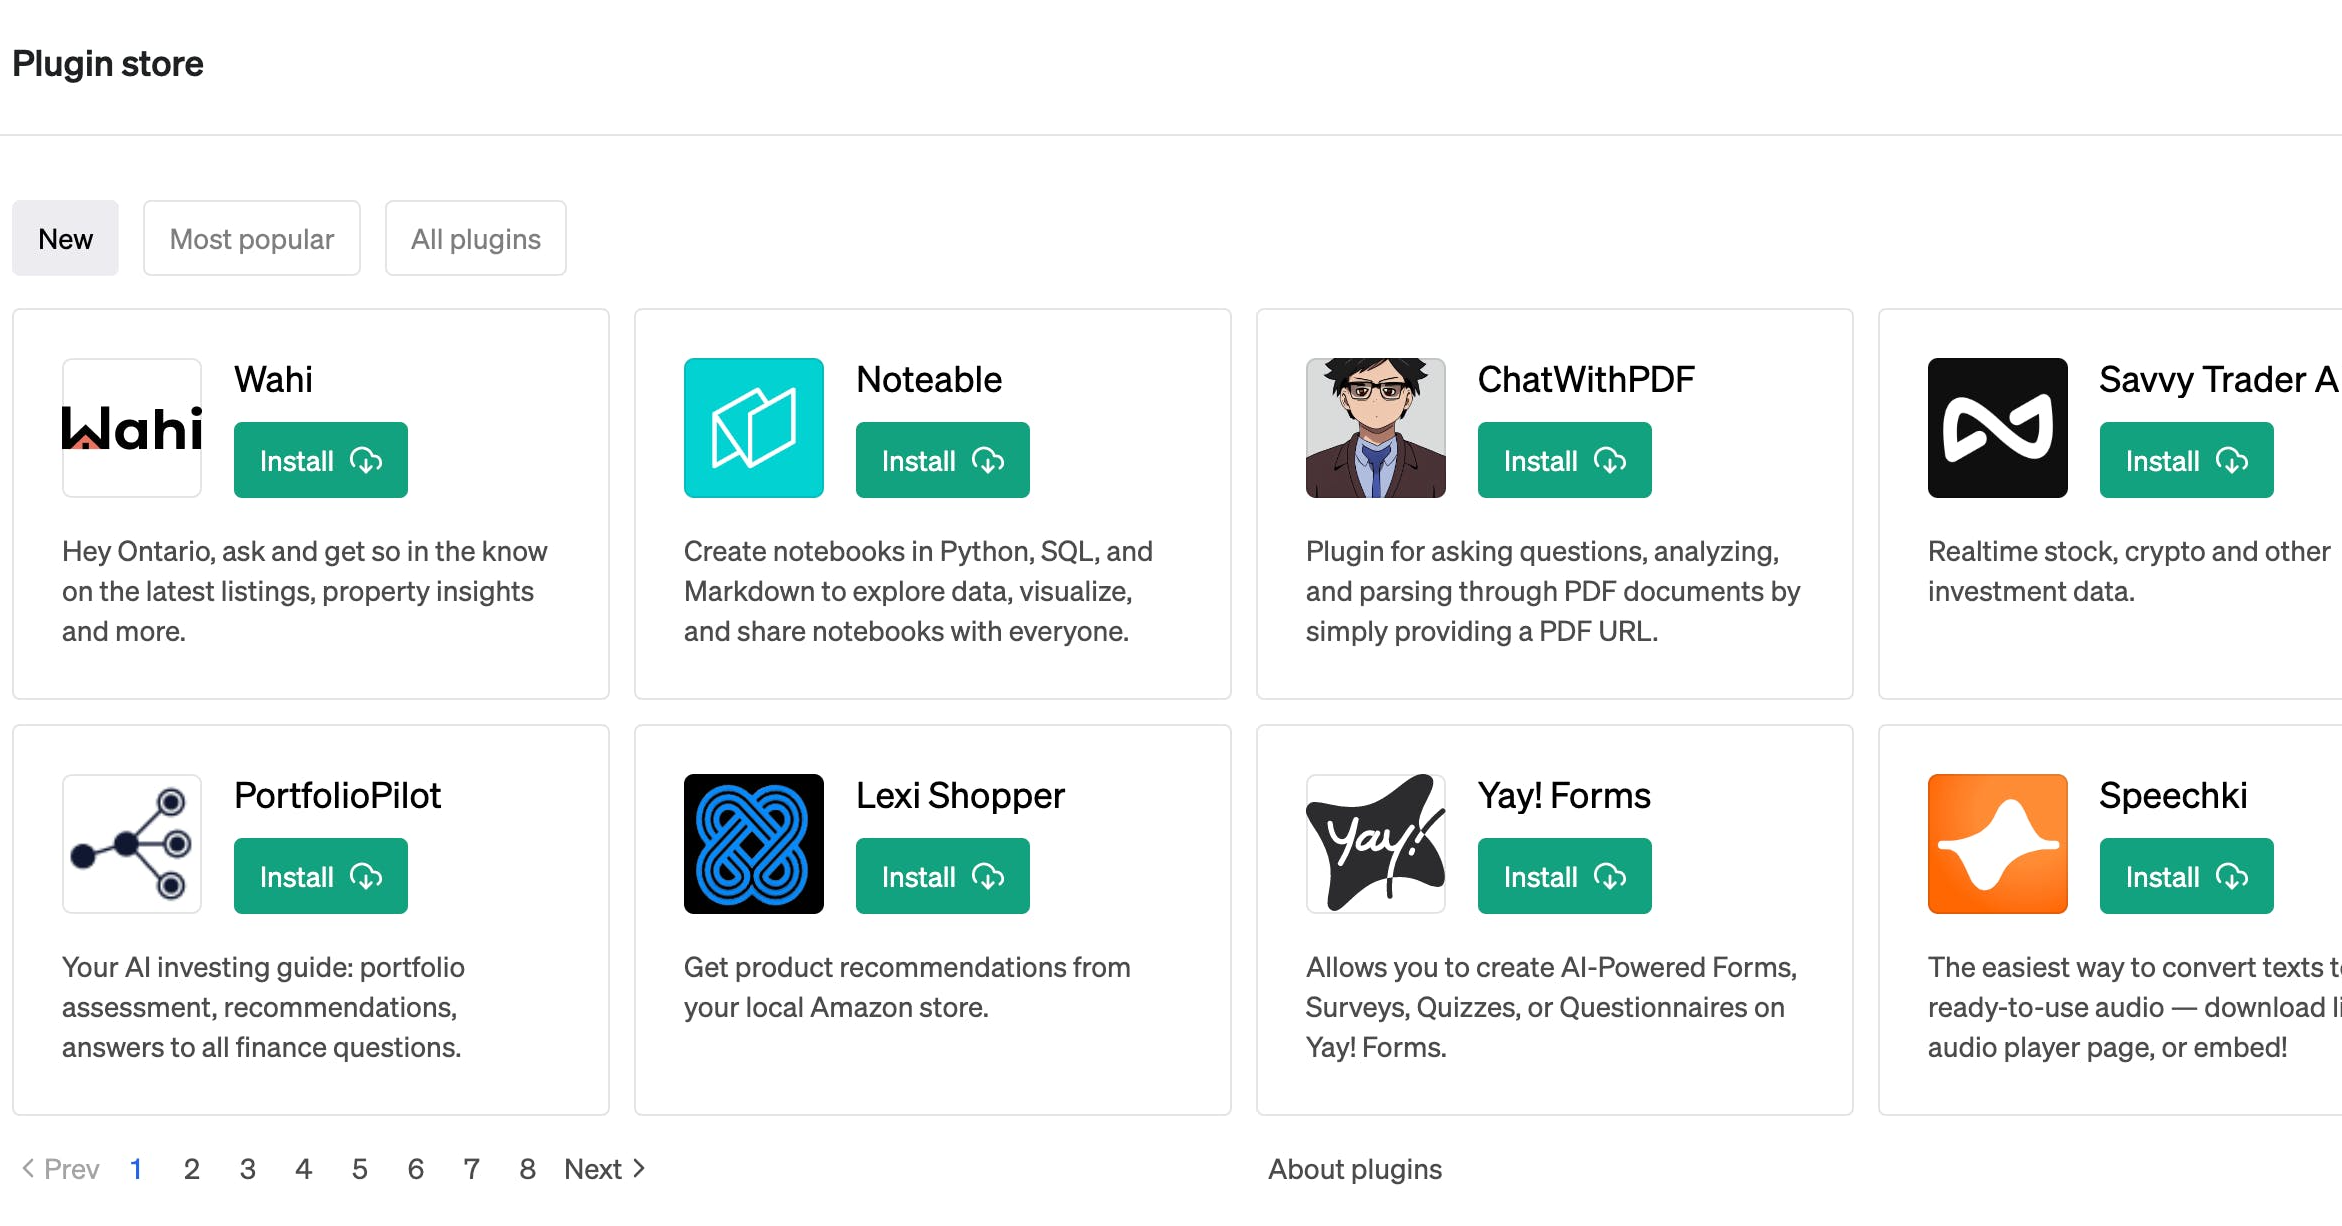Viewport: 2342px width, 1226px height.
Task: Click the Wahi plugin logo
Action: coord(132,428)
